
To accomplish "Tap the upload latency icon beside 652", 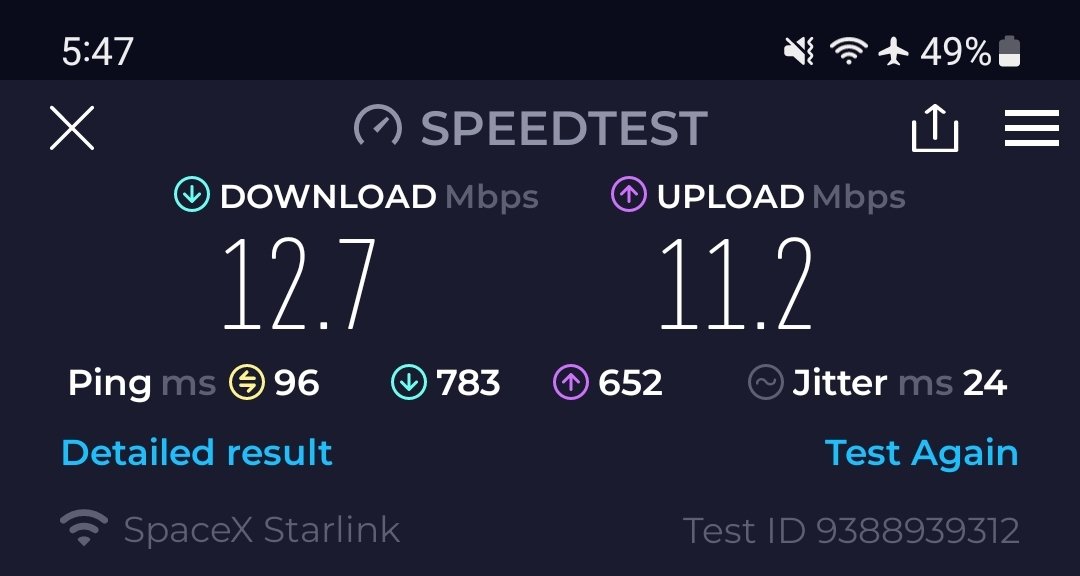I will pos(570,382).
